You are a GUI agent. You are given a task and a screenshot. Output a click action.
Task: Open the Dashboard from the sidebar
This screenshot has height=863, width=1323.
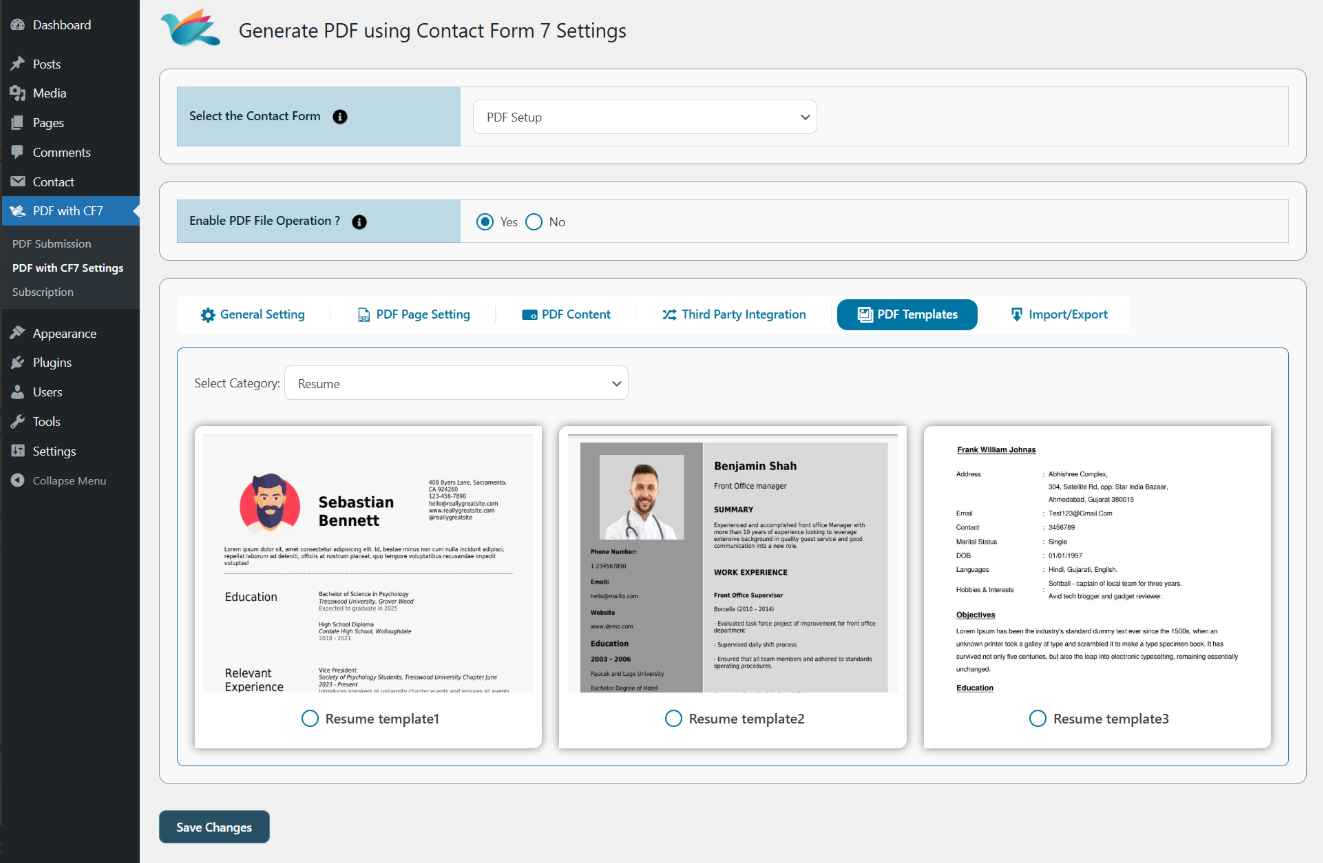(50, 24)
